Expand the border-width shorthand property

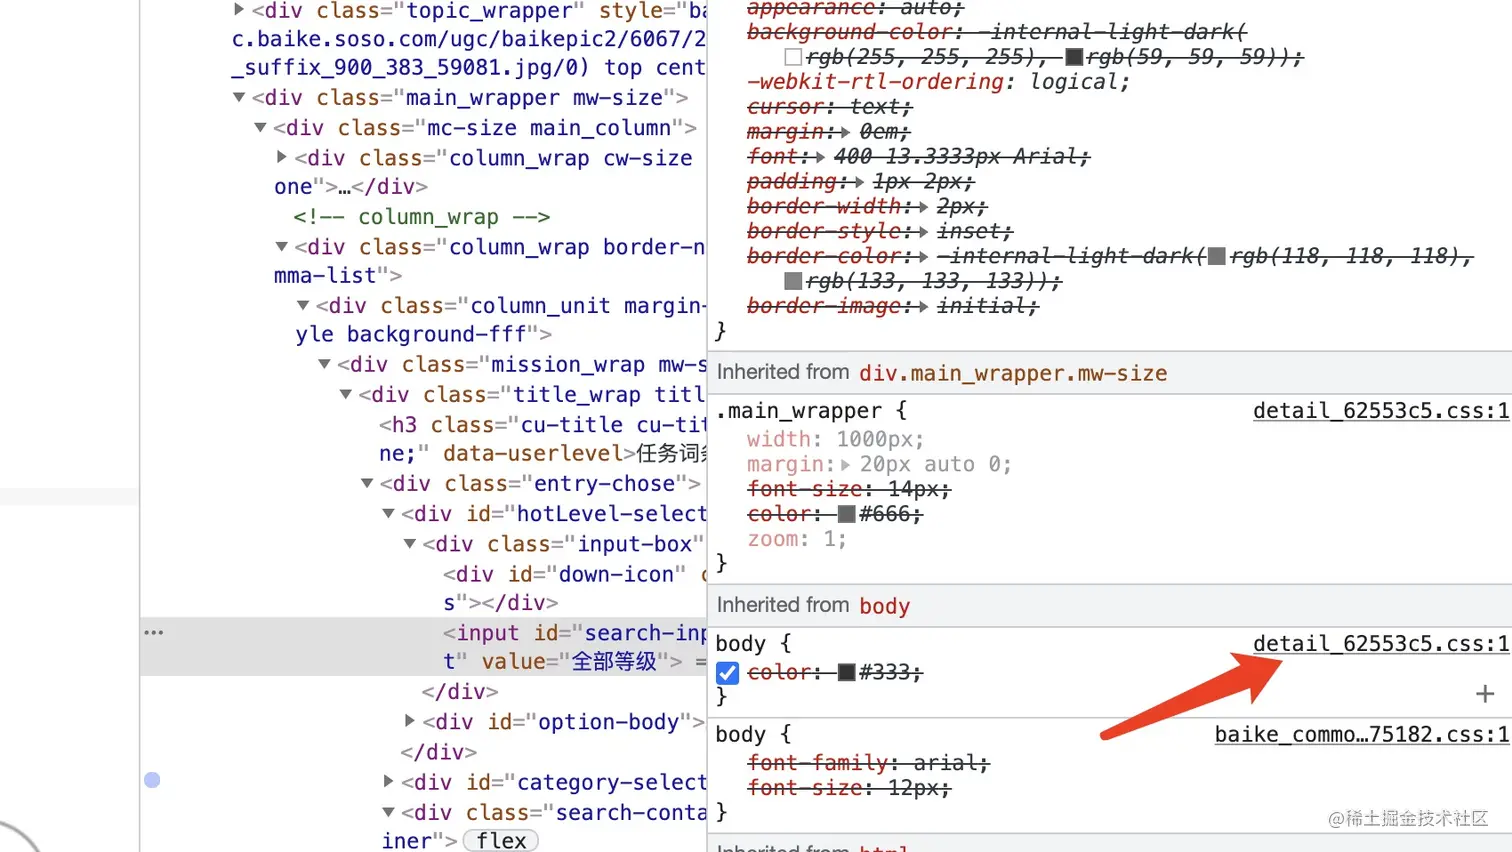(x=923, y=206)
